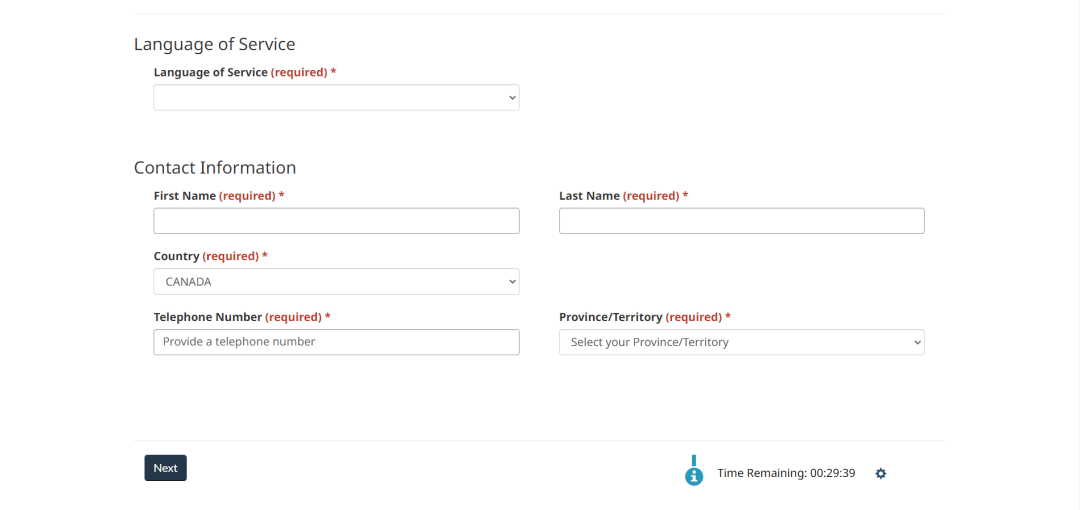Click the chevron on the Language of Service select
This screenshot has width=1080, height=510.
pos(512,98)
